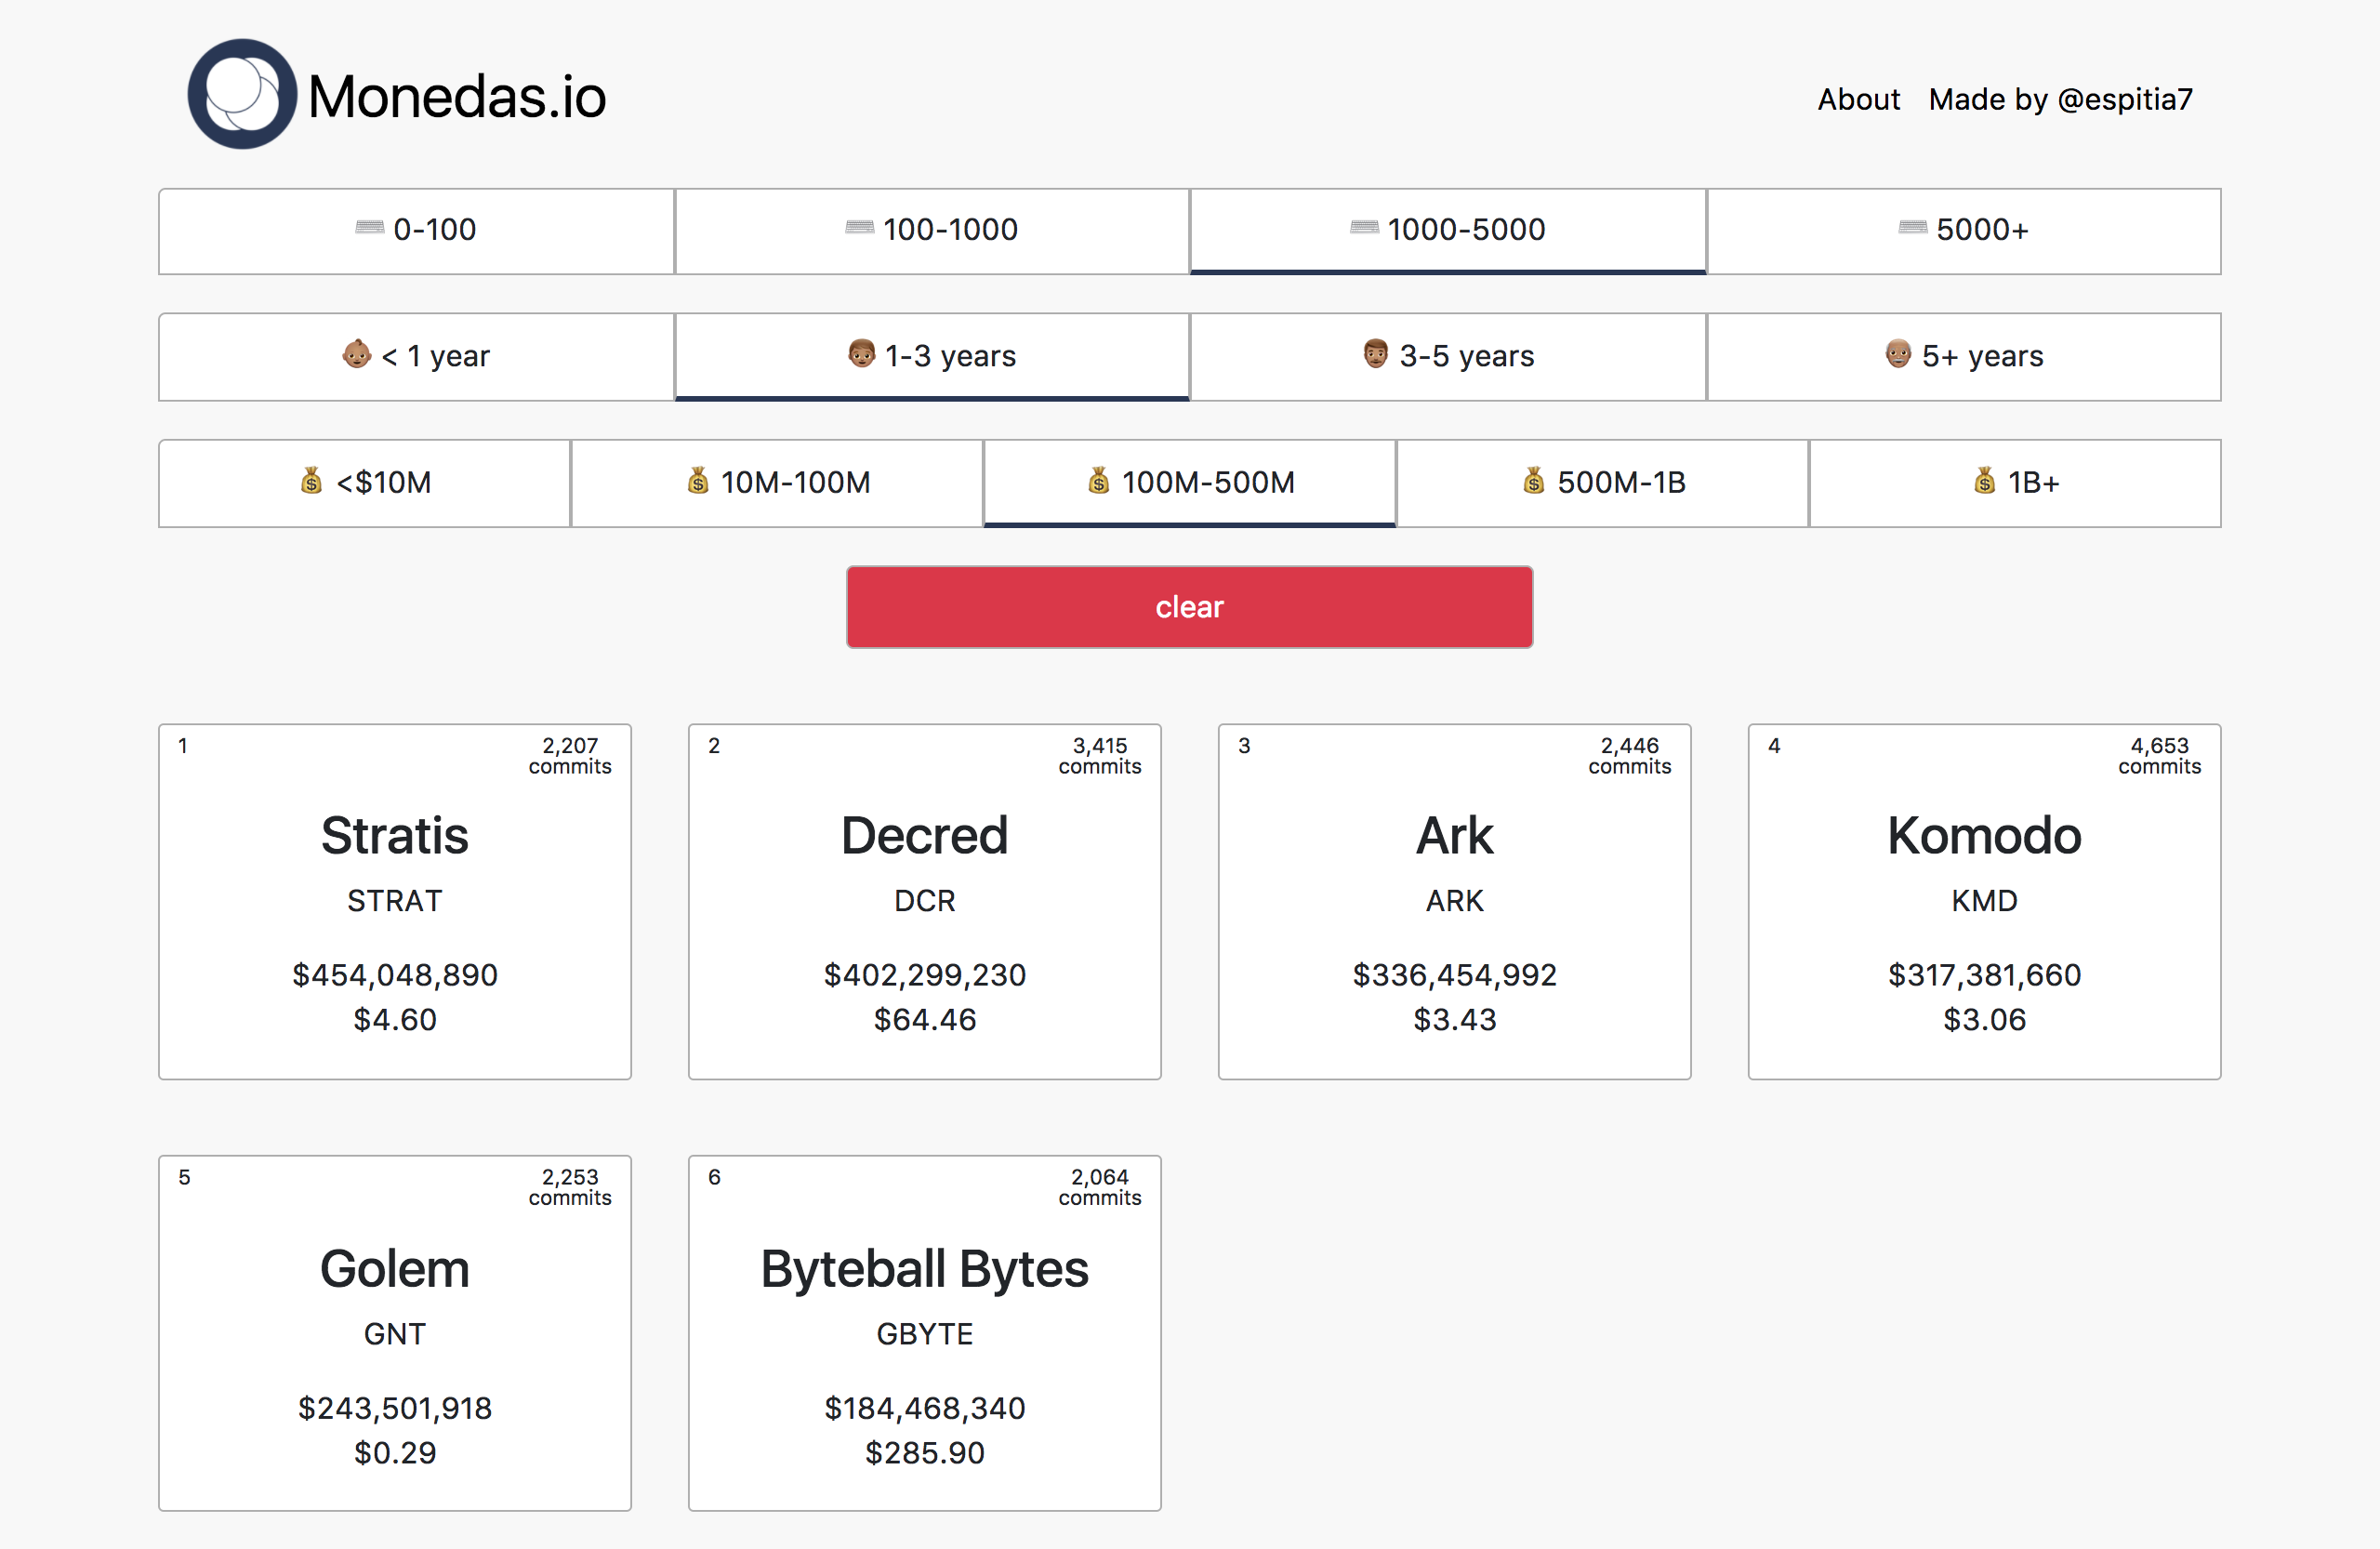Click baby face icon for under 1 year
Viewport: 2380px width, 1549px height.
pyautogui.click(x=356, y=355)
